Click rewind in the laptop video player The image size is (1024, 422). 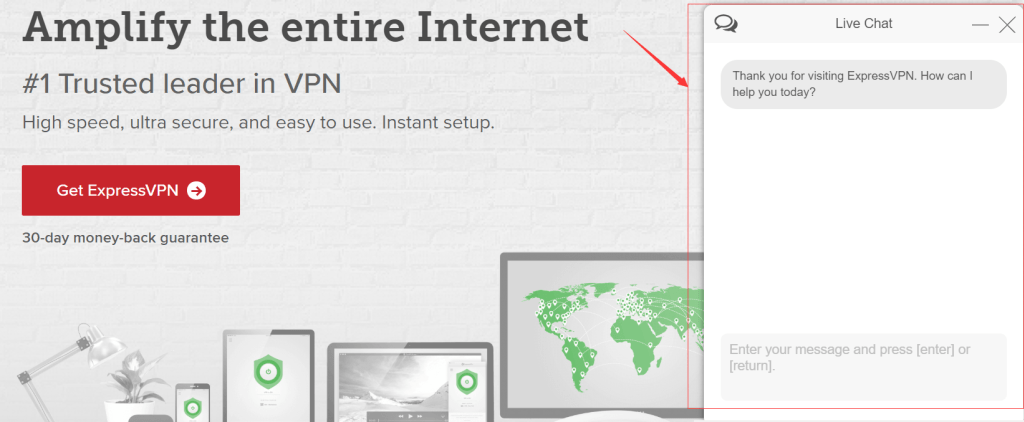[401, 416]
